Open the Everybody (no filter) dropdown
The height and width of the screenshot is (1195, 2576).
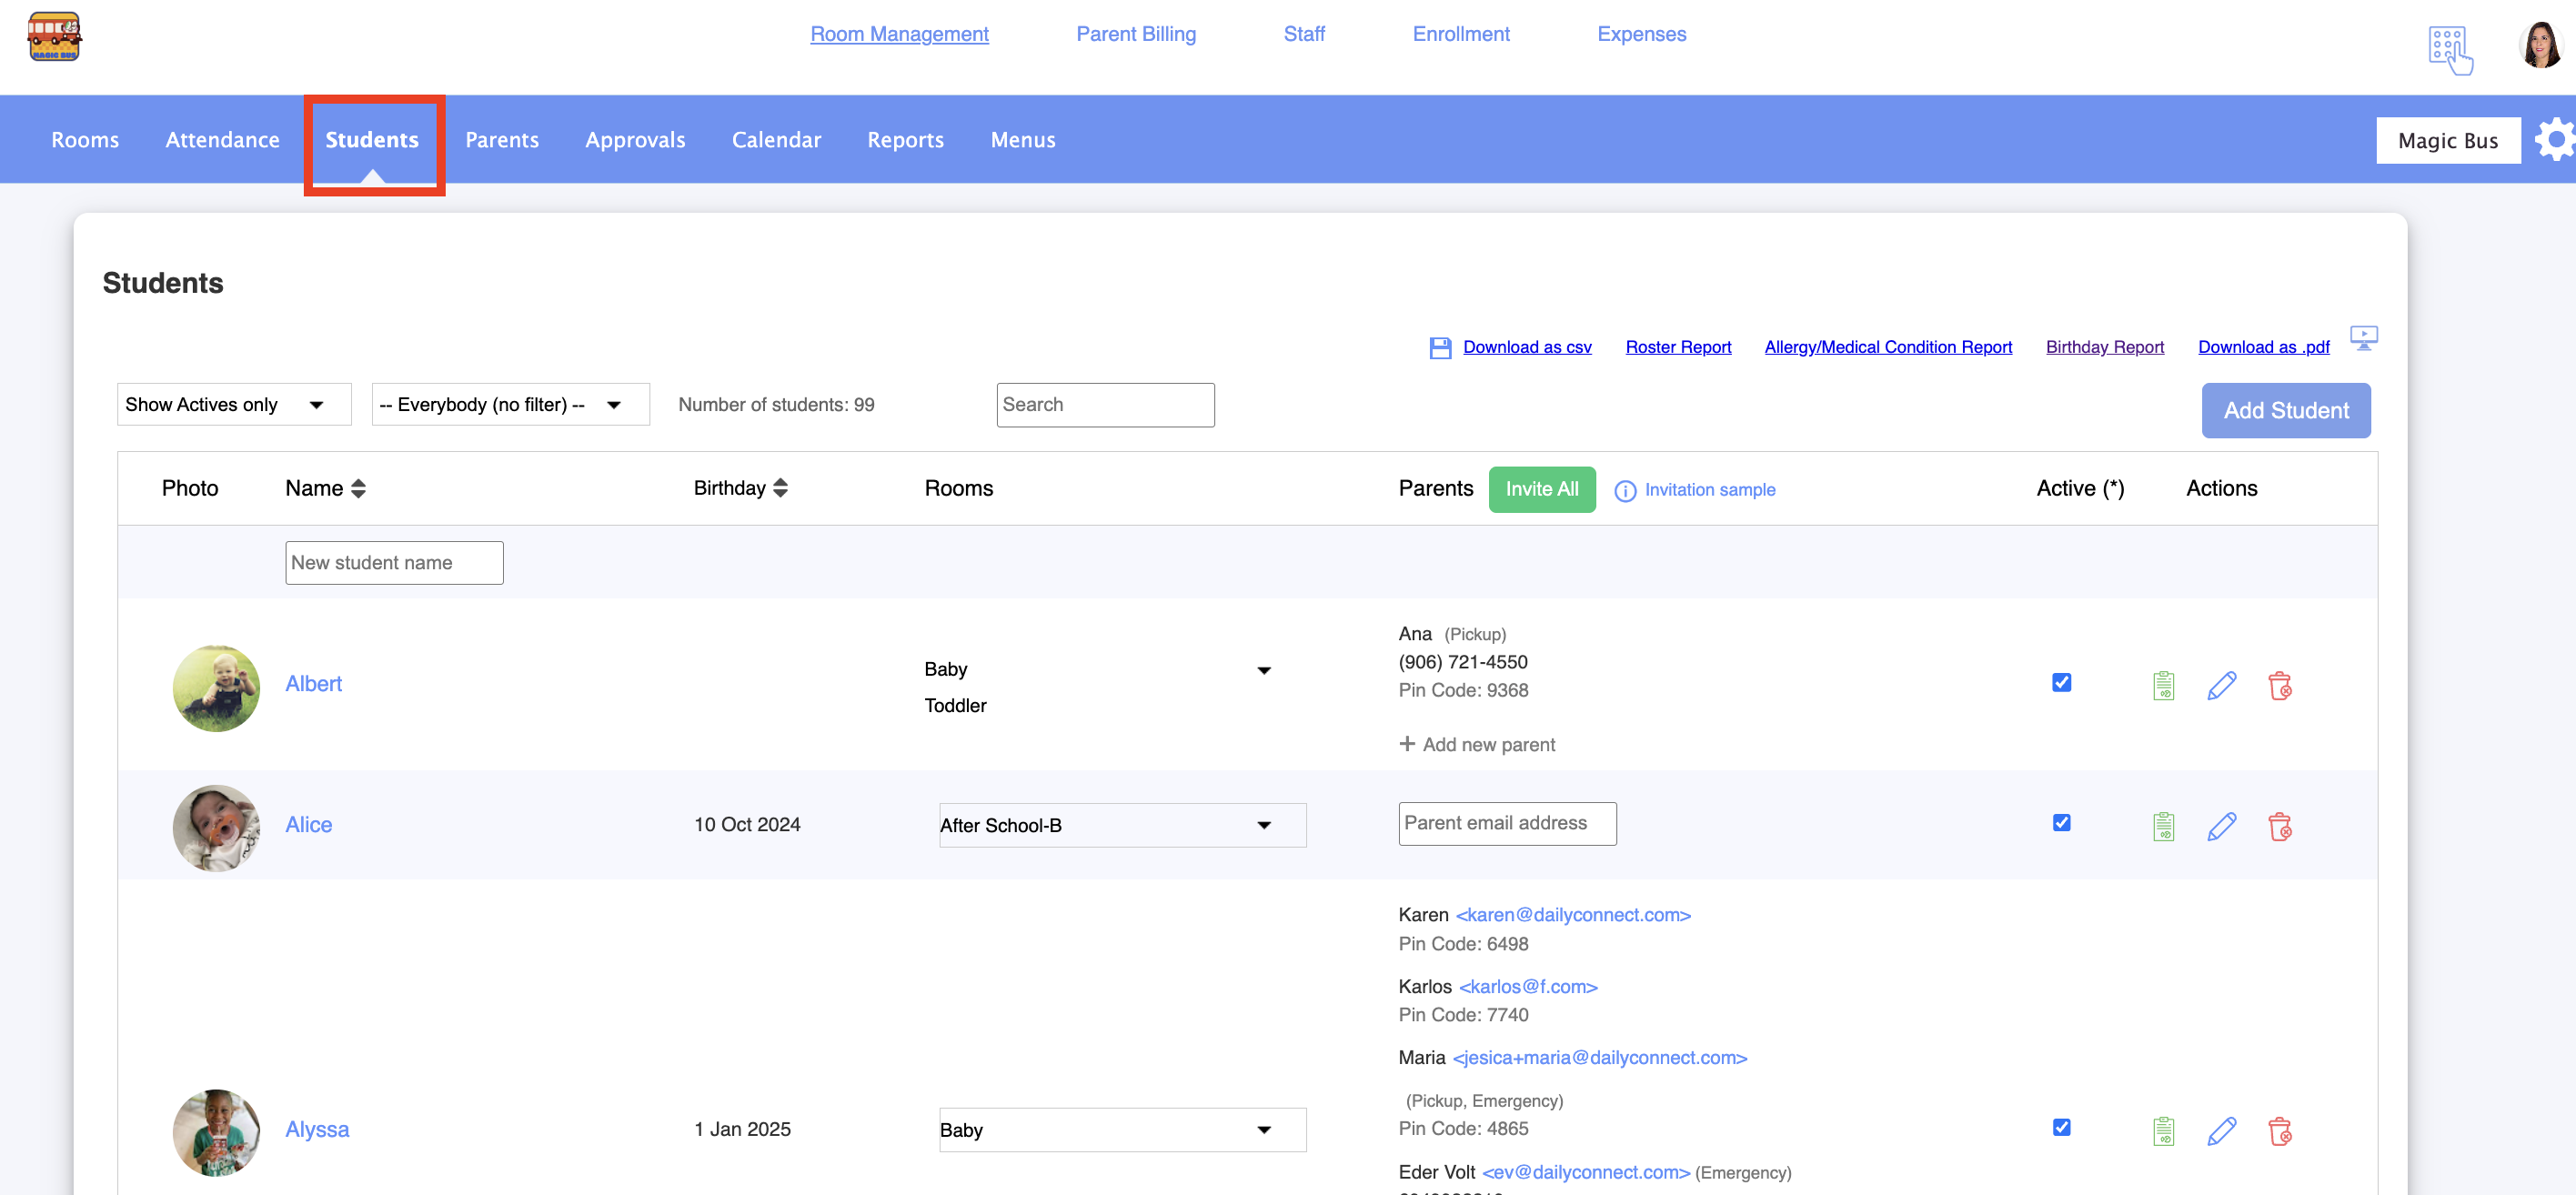pyautogui.click(x=510, y=405)
